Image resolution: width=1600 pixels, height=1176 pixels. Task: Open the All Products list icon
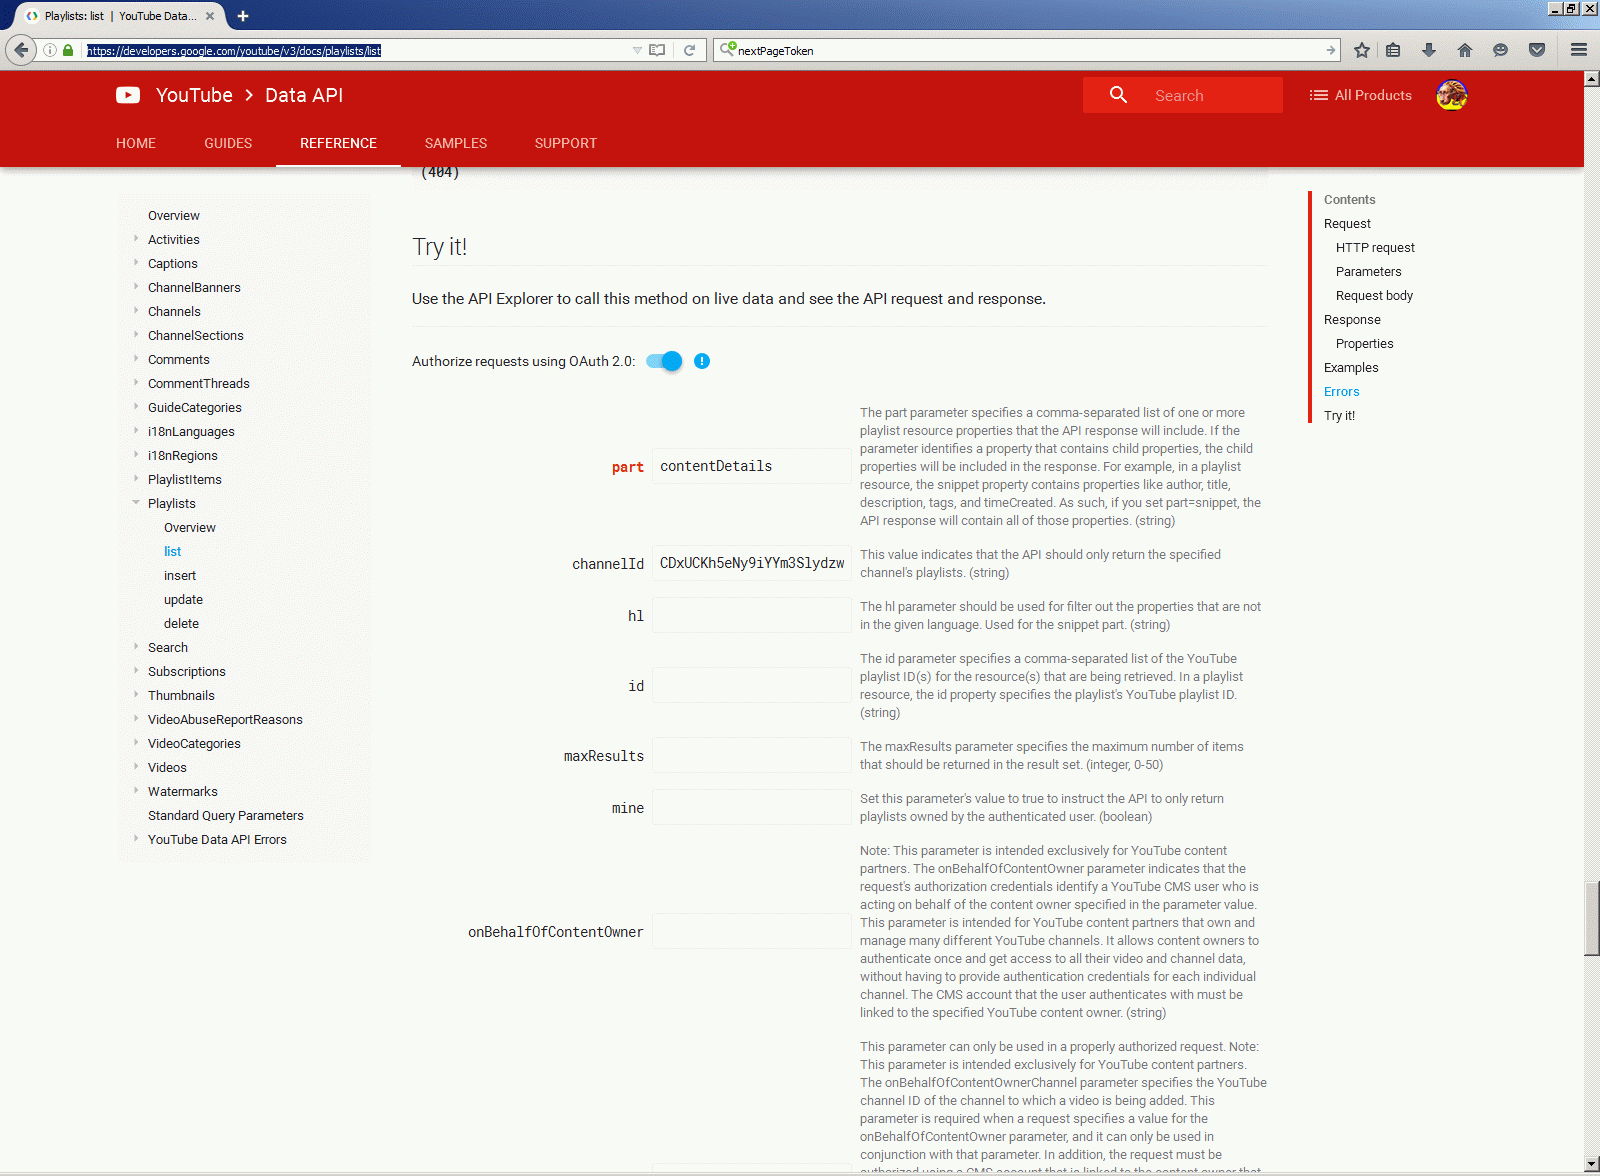click(1319, 95)
